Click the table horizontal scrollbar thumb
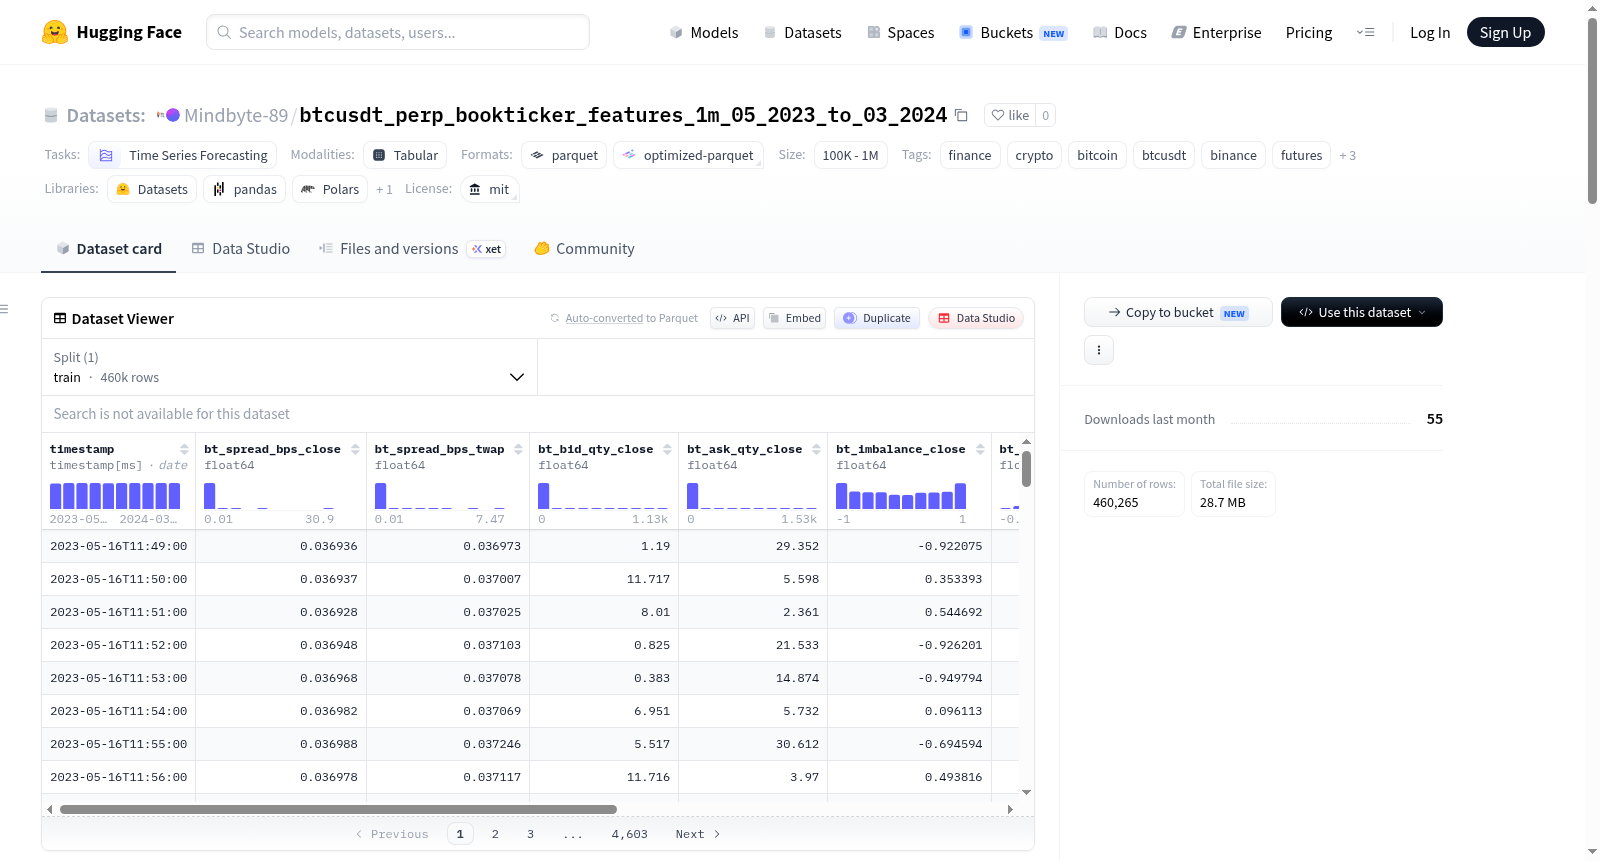The width and height of the screenshot is (1600, 861). (338, 809)
